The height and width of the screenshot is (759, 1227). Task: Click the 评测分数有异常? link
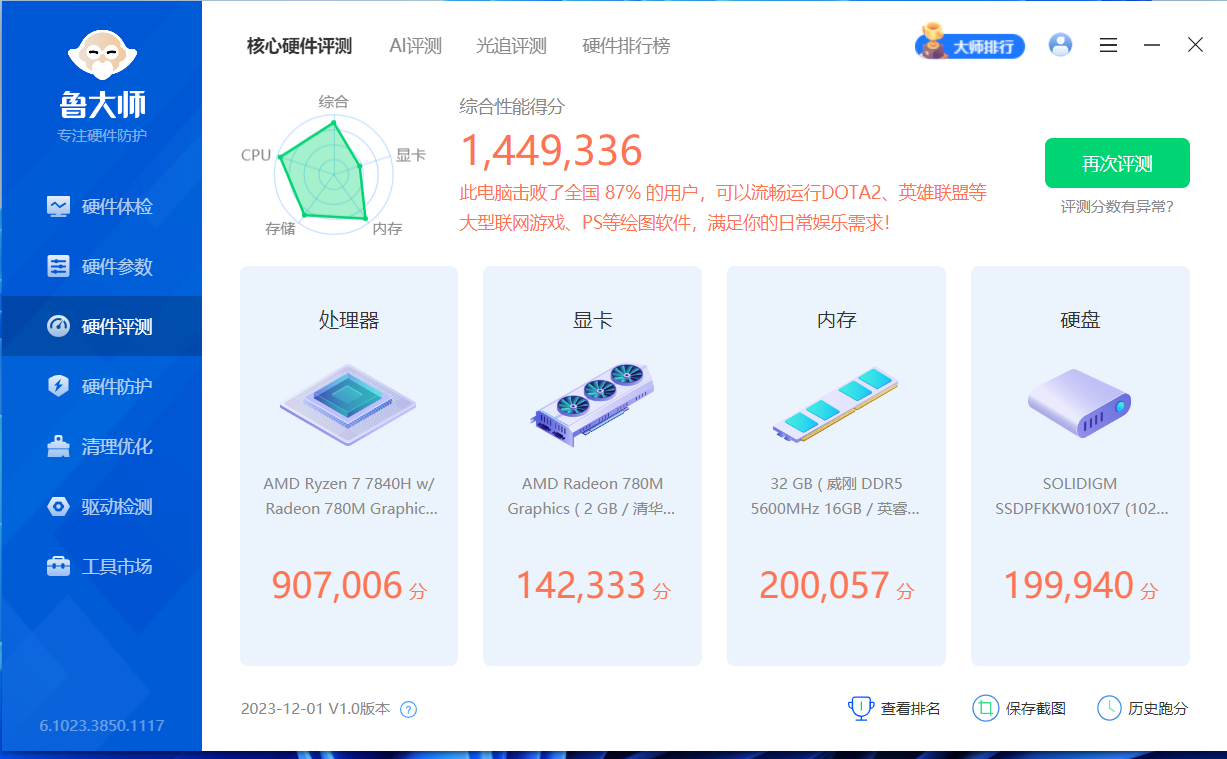coord(1117,207)
